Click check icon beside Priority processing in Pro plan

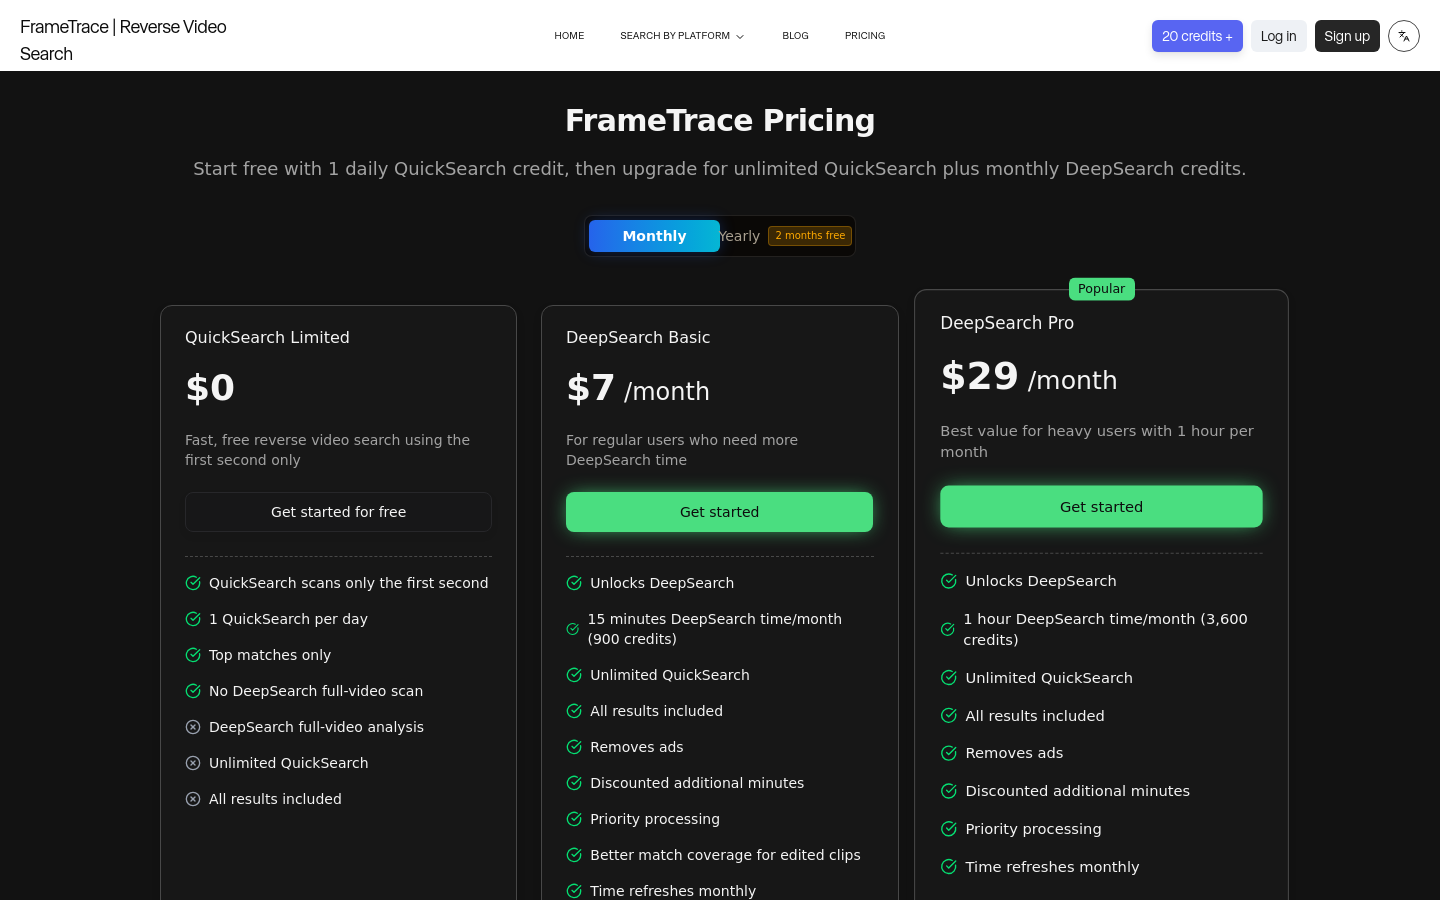tap(949, 829)
